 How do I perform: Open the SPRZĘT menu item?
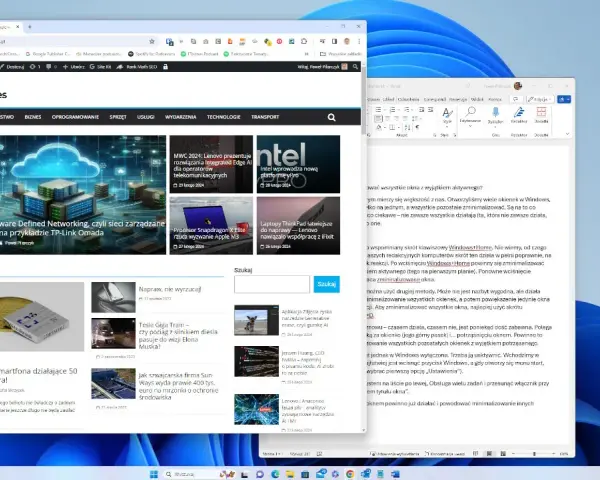coord(118,117)
